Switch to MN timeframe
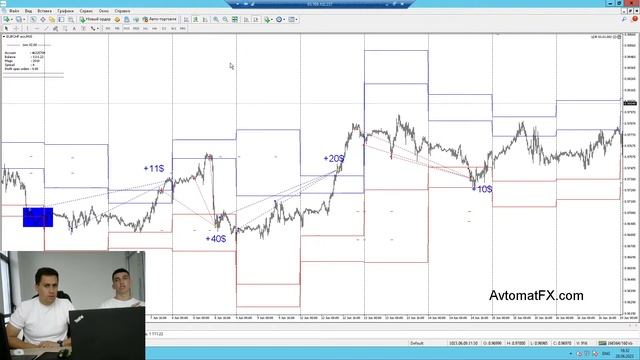This screenshot has height=360, width=640. 183,29
